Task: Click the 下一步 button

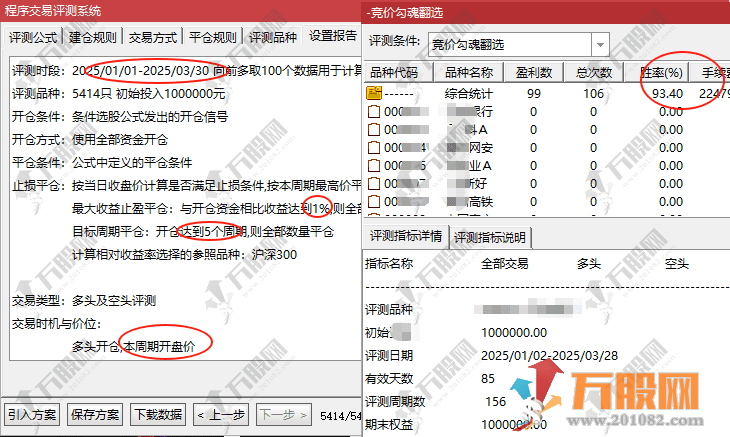Action: (x=284, y=414)
